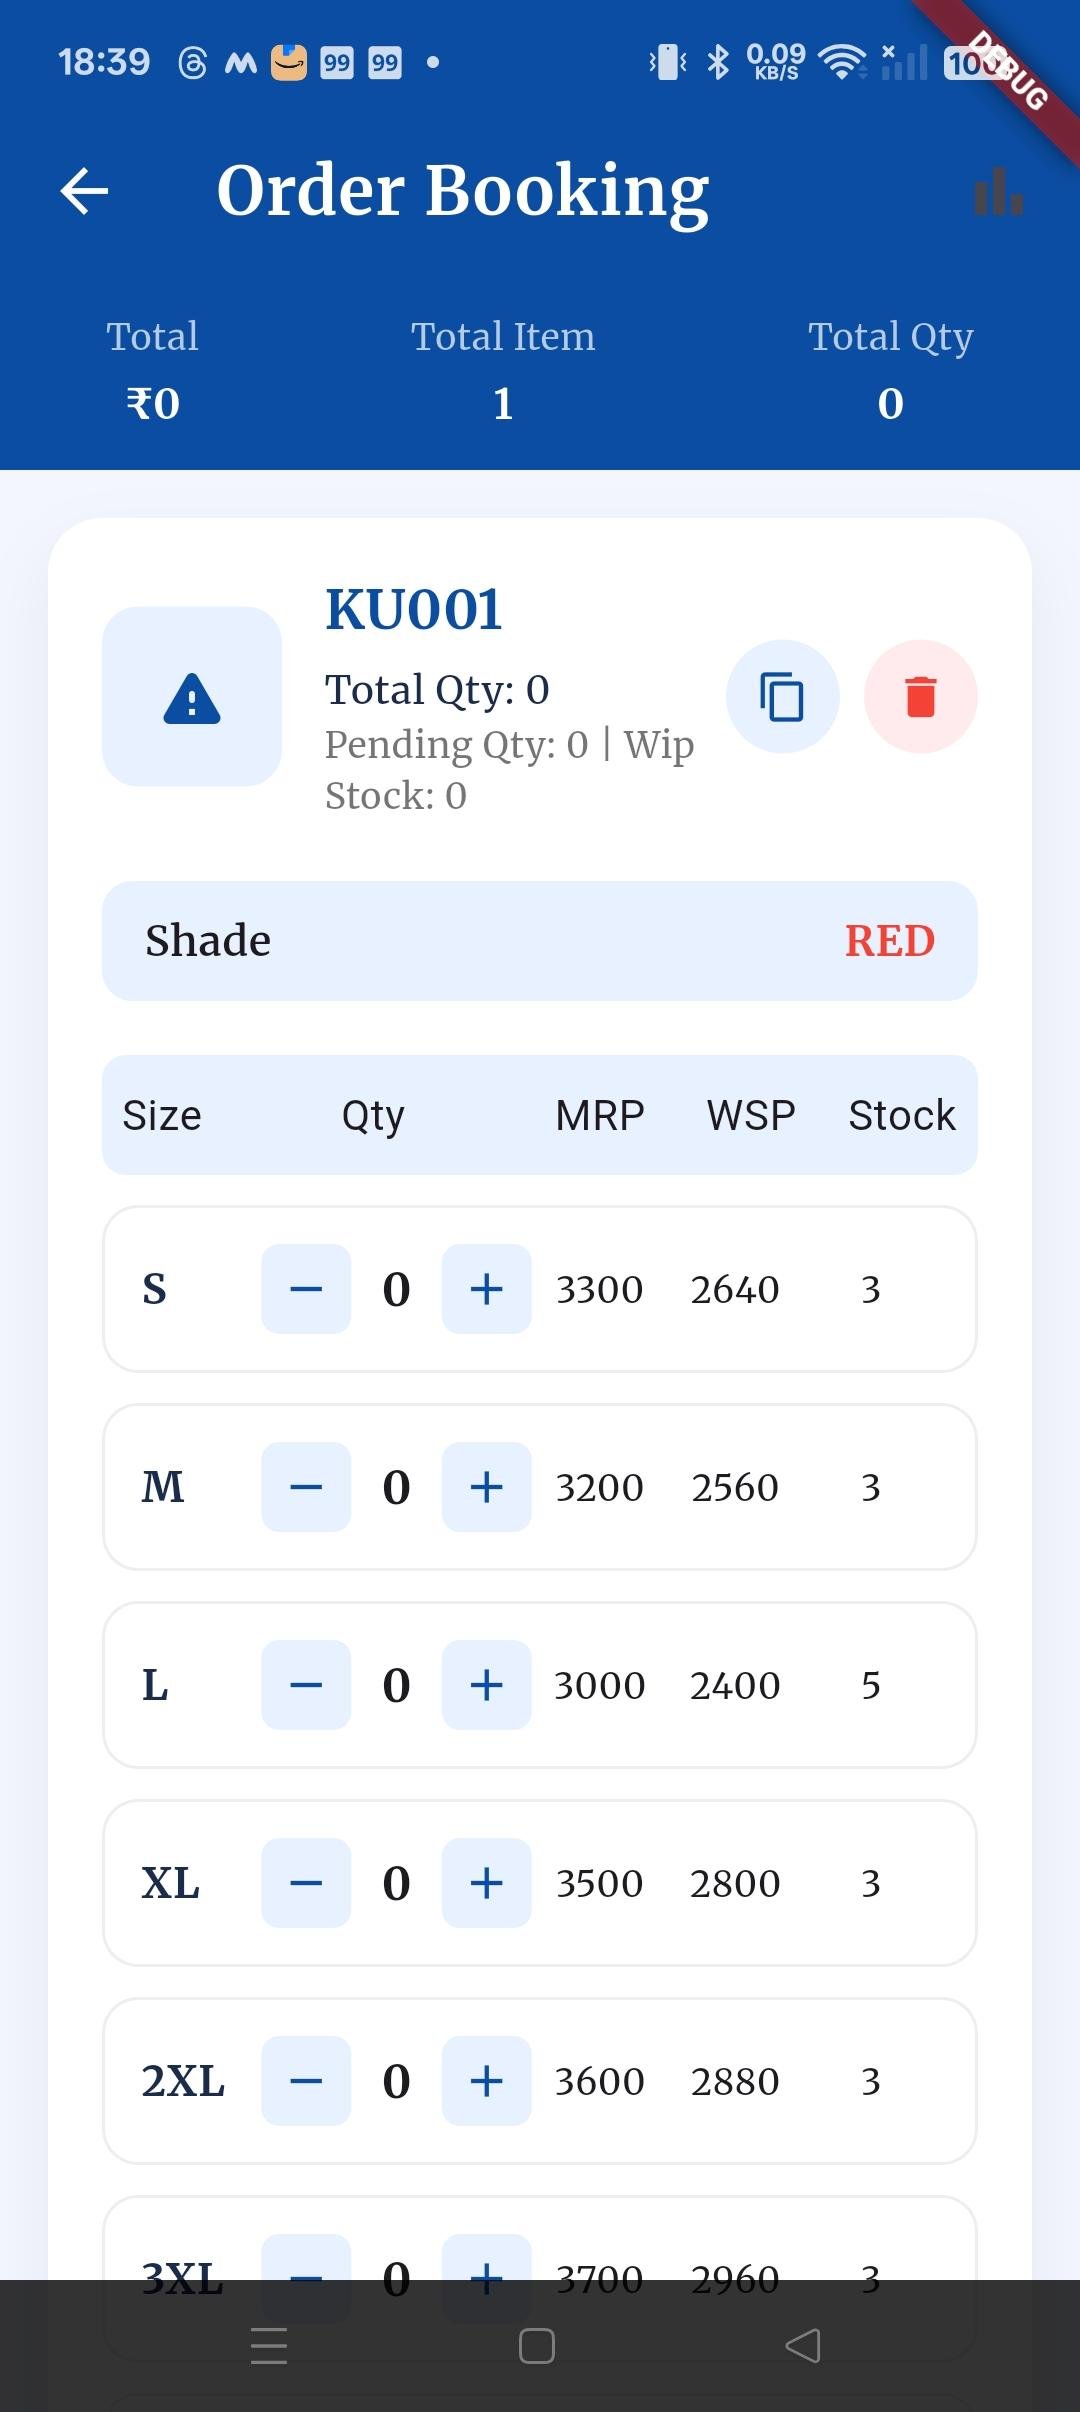Increase quantity for size S
The image size is (1080, 2412).
pyautogui.click(x=486, y=1289)
